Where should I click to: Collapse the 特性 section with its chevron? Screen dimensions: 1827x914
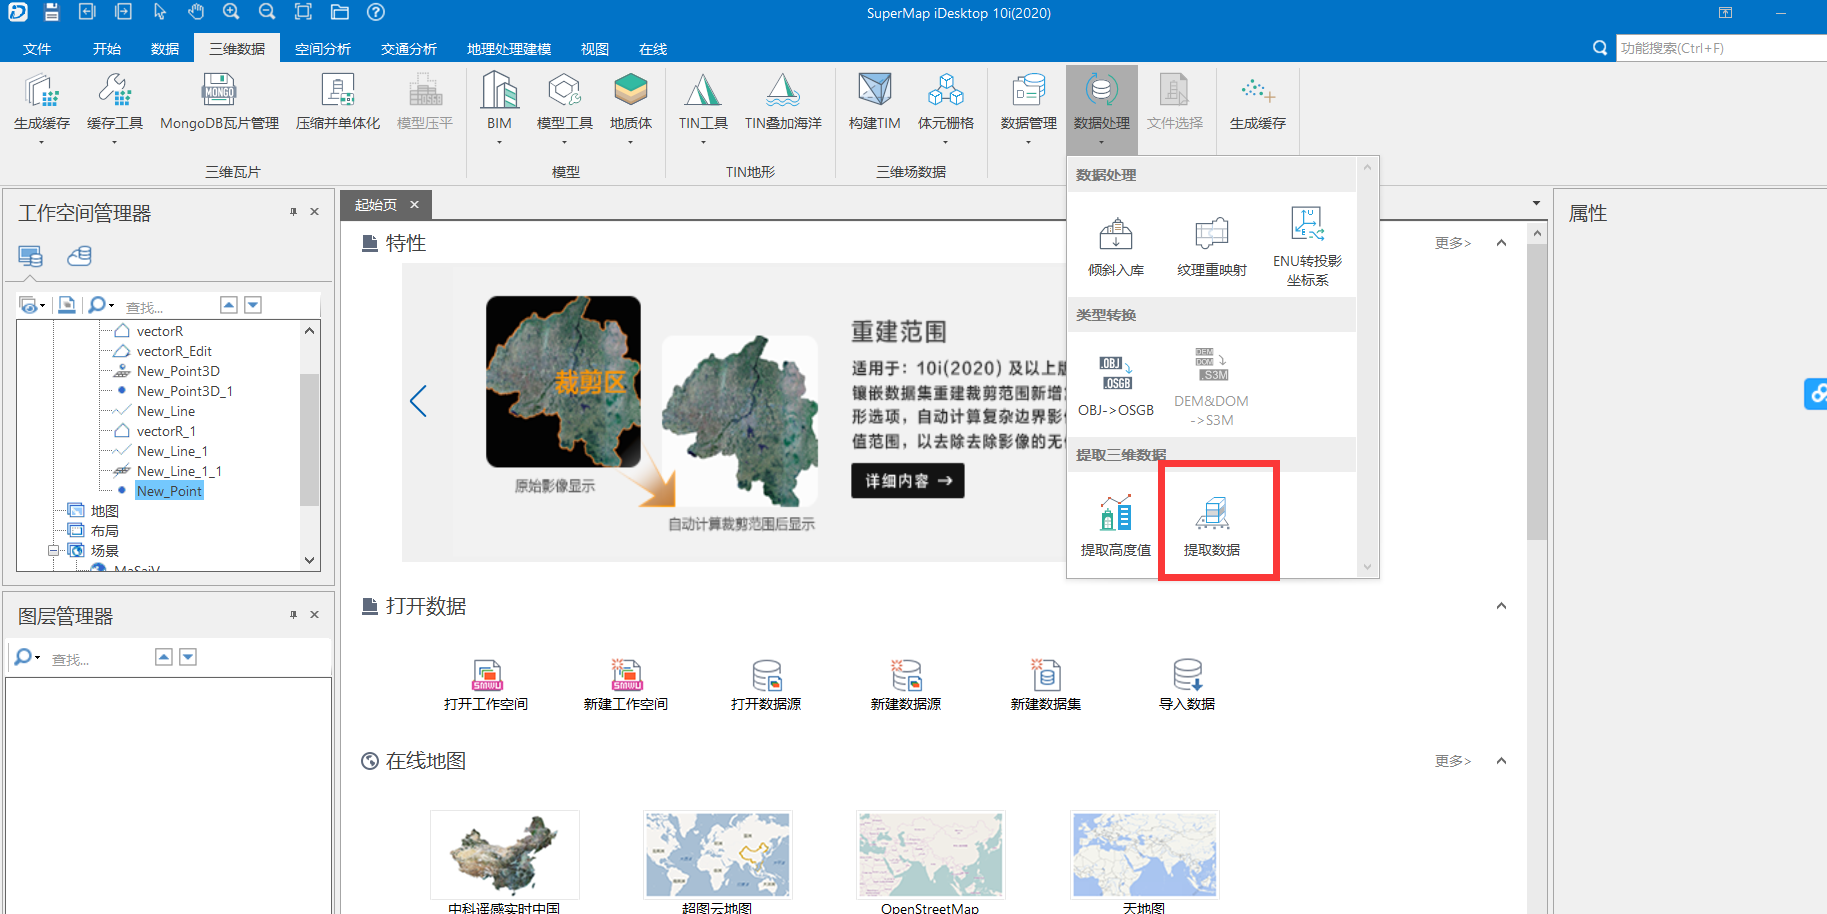1501,242
